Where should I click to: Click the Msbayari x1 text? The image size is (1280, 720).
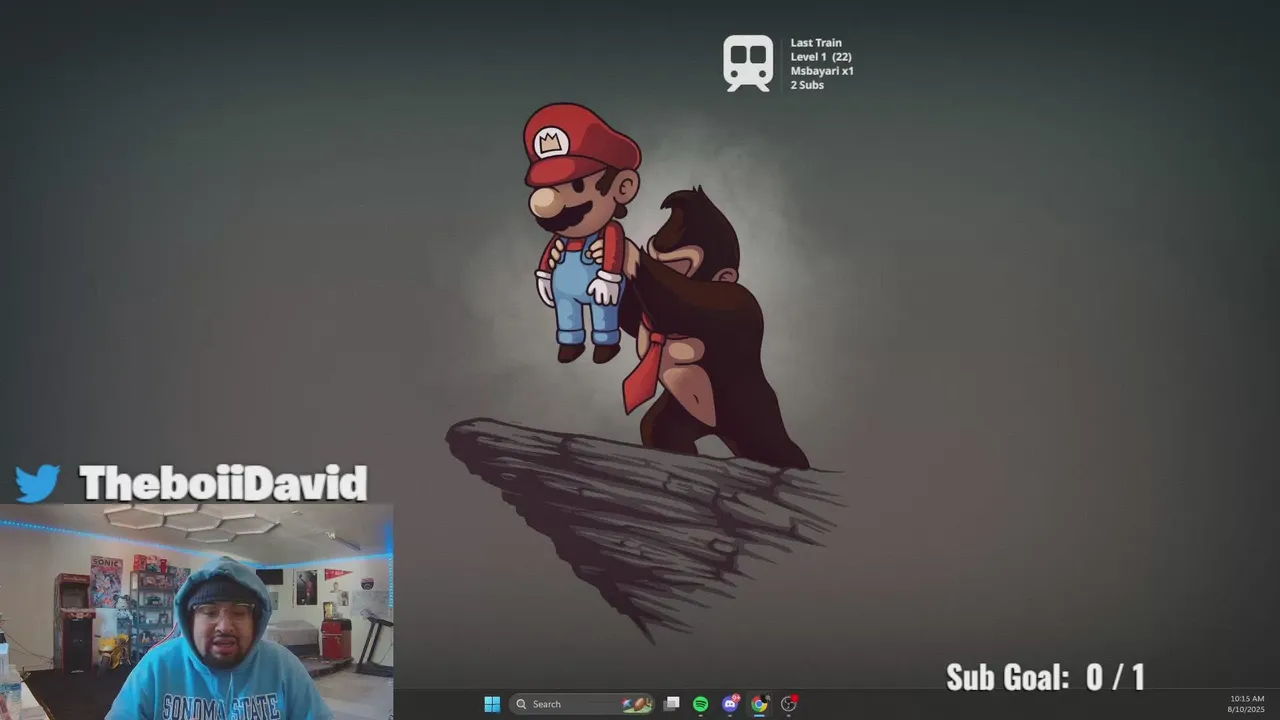click(822, 71)
